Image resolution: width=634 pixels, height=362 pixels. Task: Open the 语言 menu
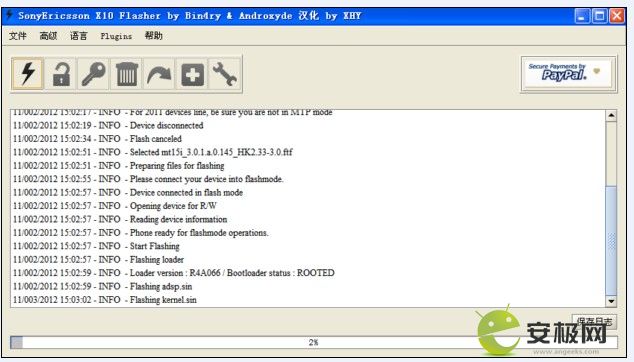pyautogui.click(x=78, y=36)
